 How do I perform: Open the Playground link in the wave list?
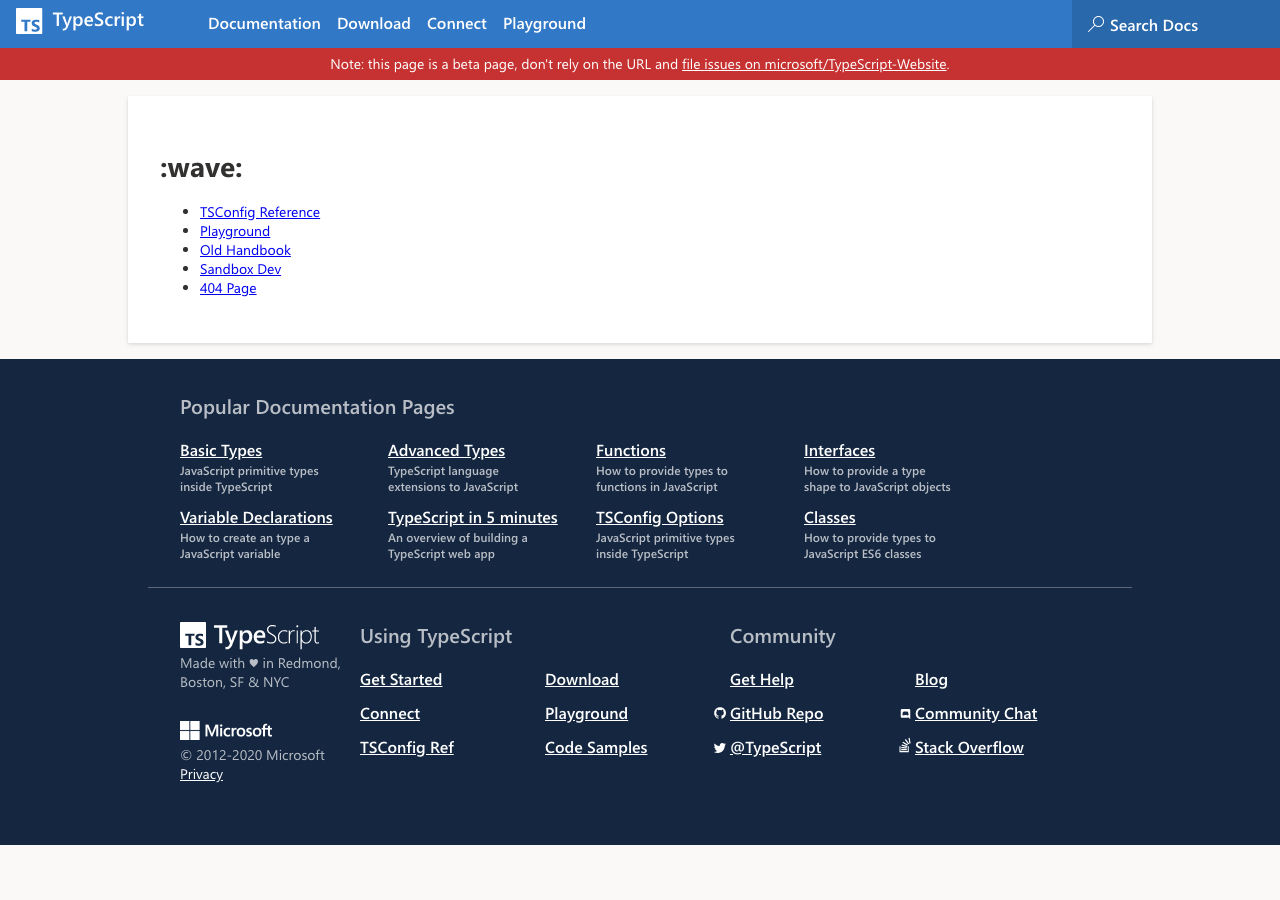[235, 231]
